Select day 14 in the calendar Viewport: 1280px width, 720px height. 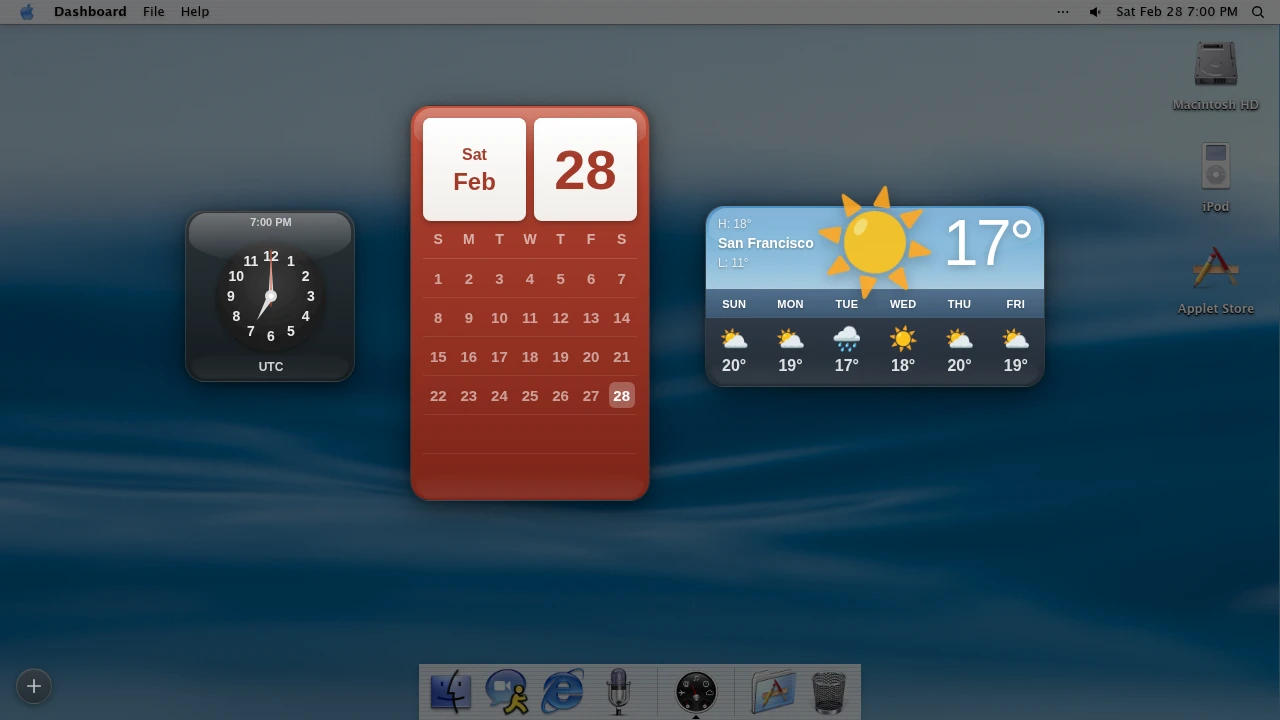pos(622,318)
